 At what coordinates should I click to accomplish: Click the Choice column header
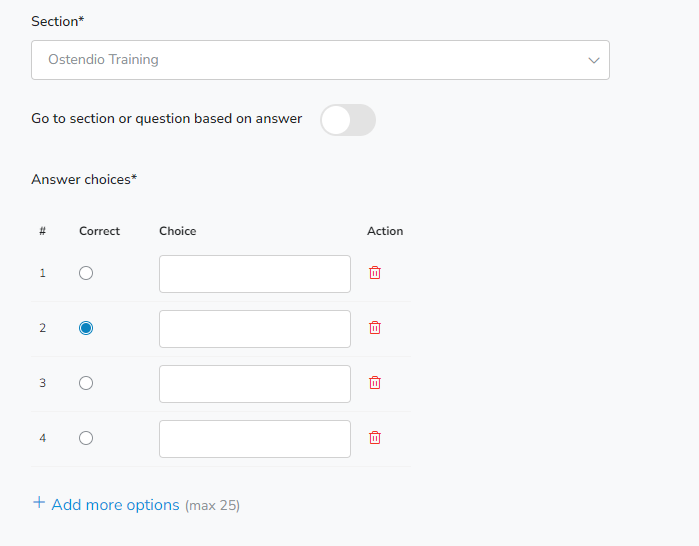177,231
